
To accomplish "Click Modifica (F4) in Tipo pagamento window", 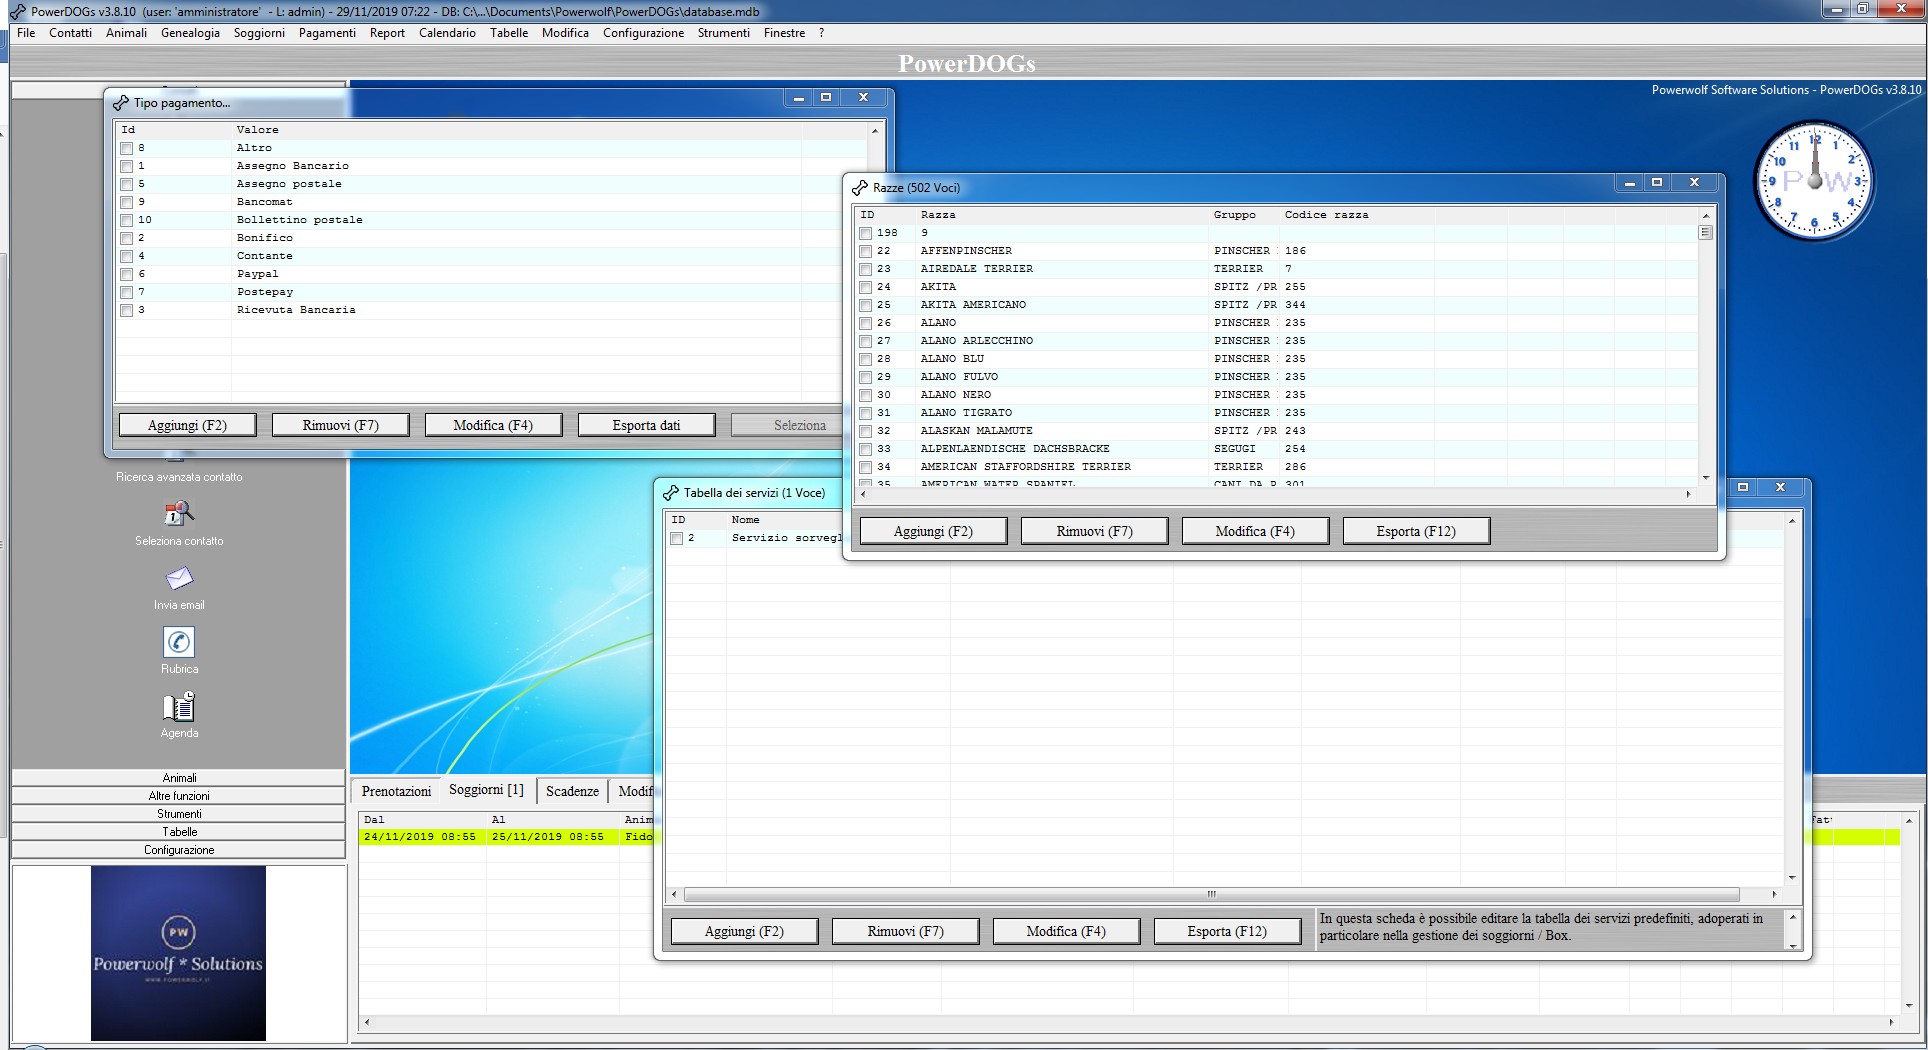I will click(x=493, y=425).
